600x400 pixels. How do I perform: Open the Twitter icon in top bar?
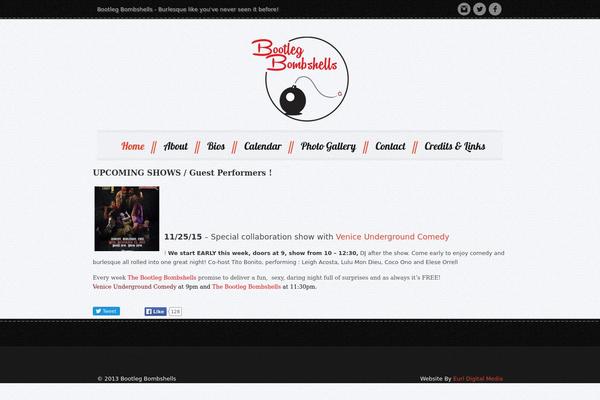pos(479,9)
